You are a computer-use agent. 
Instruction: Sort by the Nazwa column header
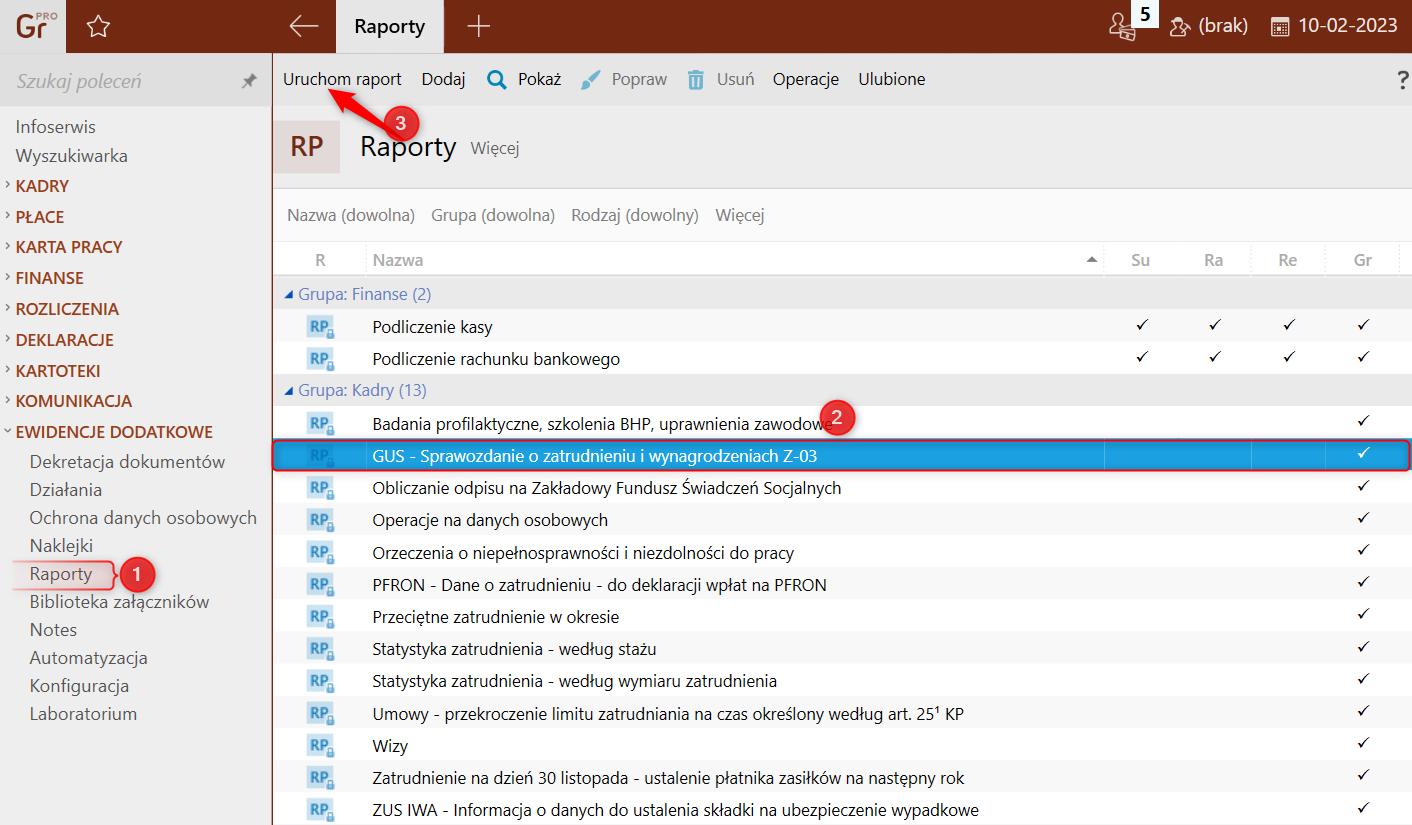[x=734, y=260]
